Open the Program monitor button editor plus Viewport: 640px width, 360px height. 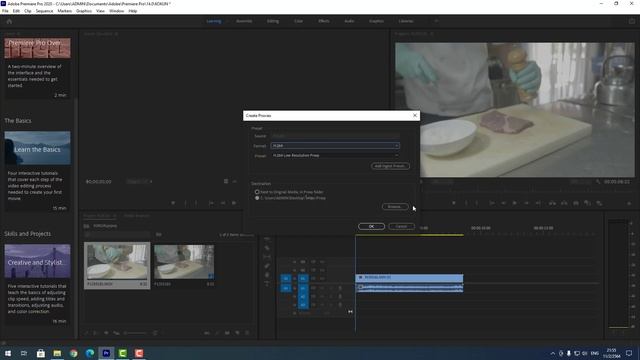pyautogui.click(x=629, y=203)
